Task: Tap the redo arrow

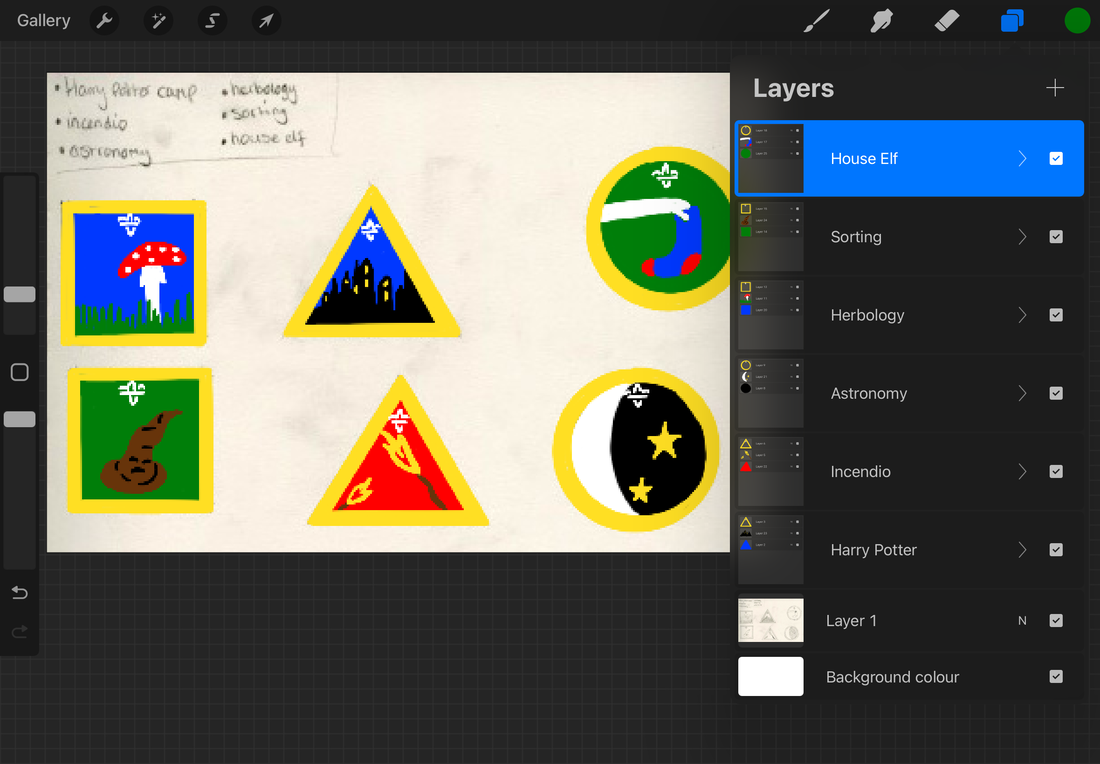Action: (x=20, y=632)
